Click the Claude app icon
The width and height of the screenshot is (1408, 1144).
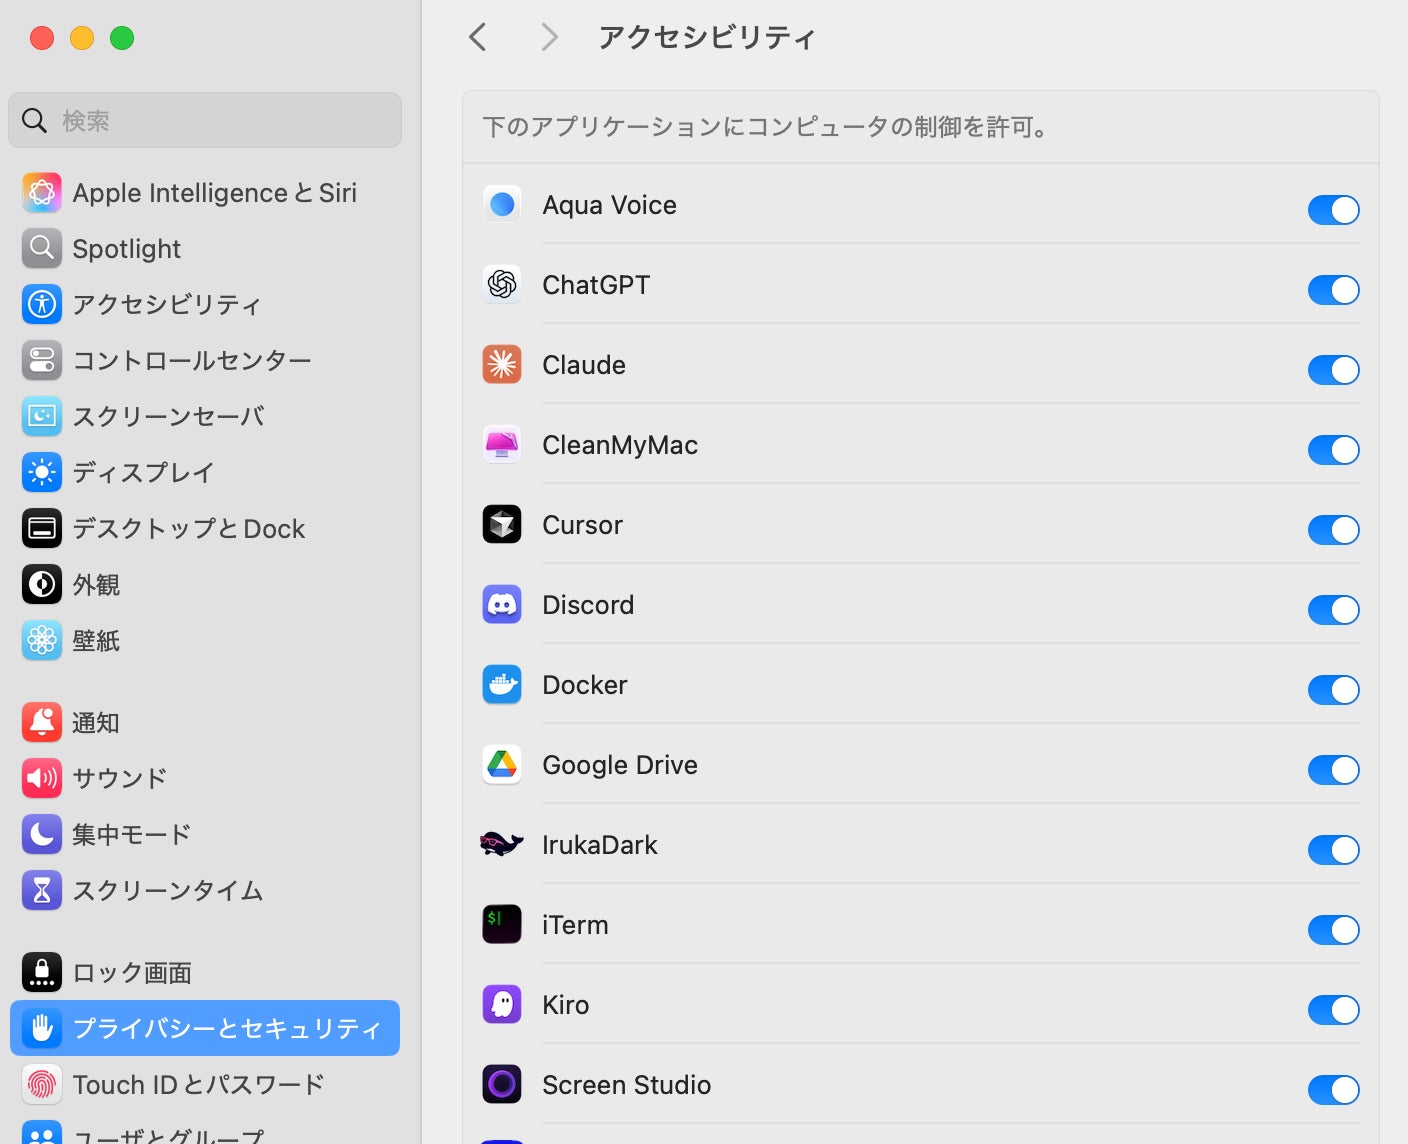502,364
